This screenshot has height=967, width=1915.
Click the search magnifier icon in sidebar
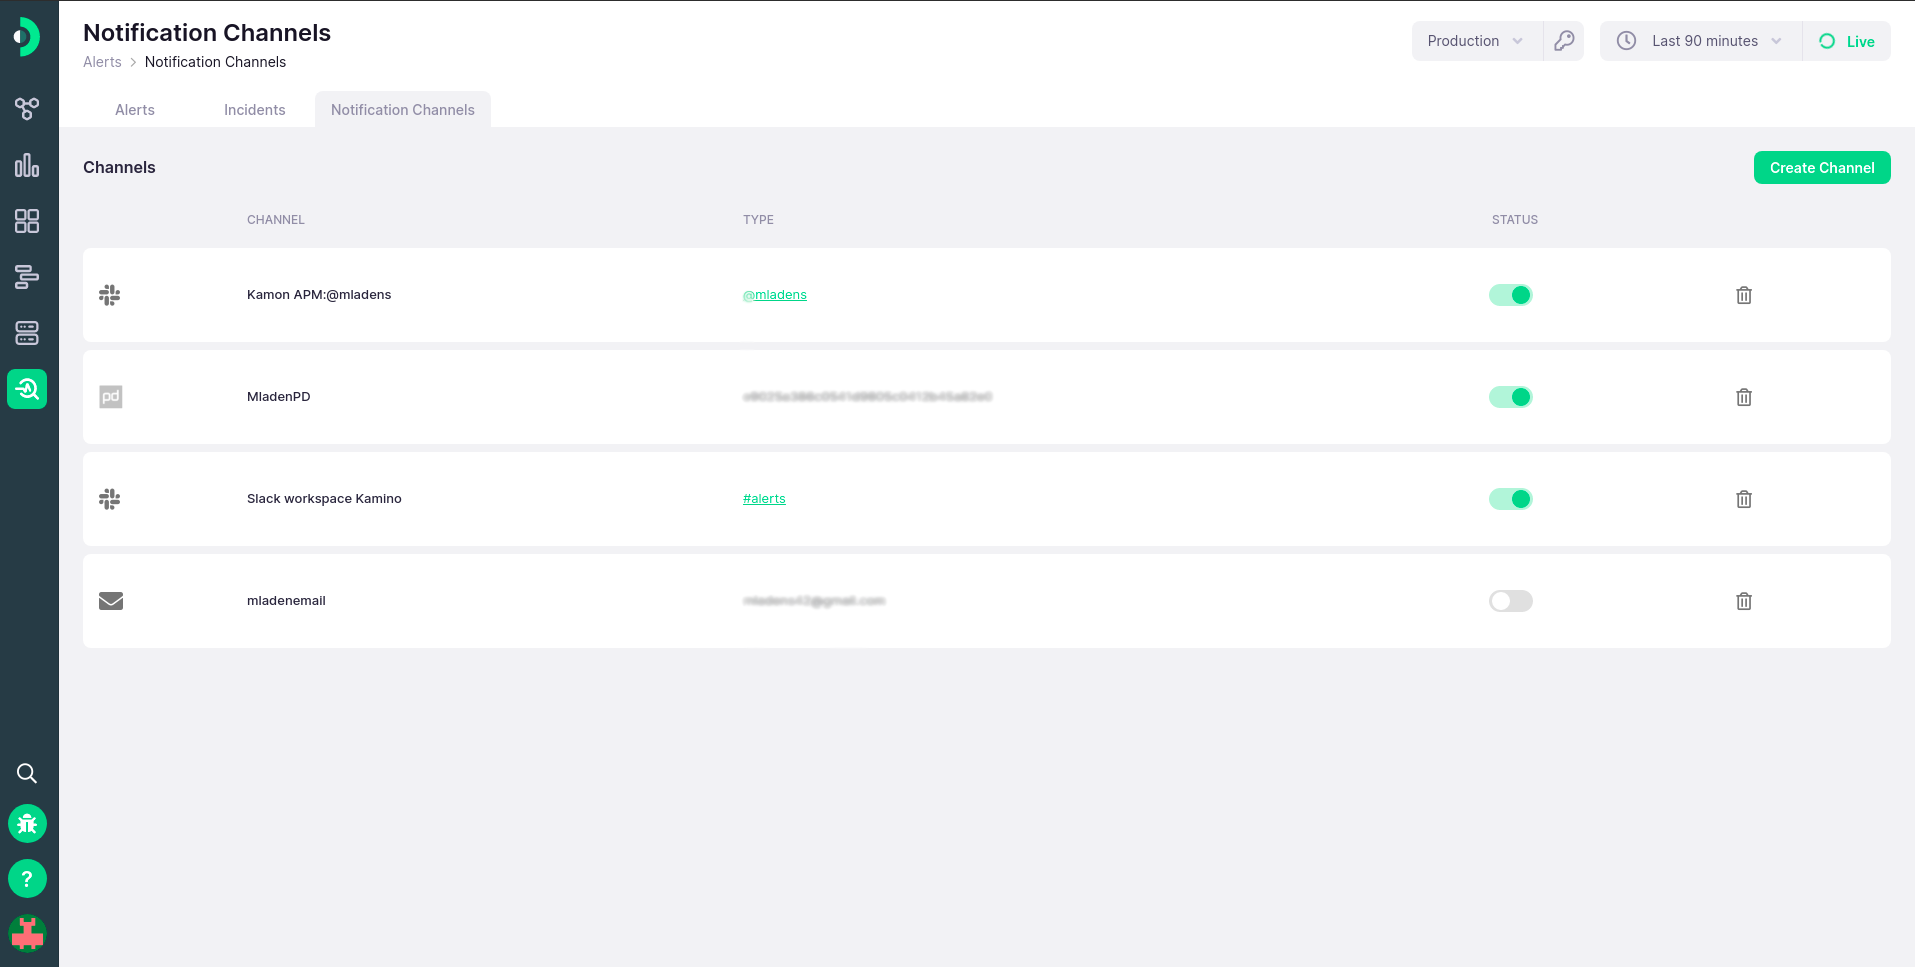[x=27, y=773]
